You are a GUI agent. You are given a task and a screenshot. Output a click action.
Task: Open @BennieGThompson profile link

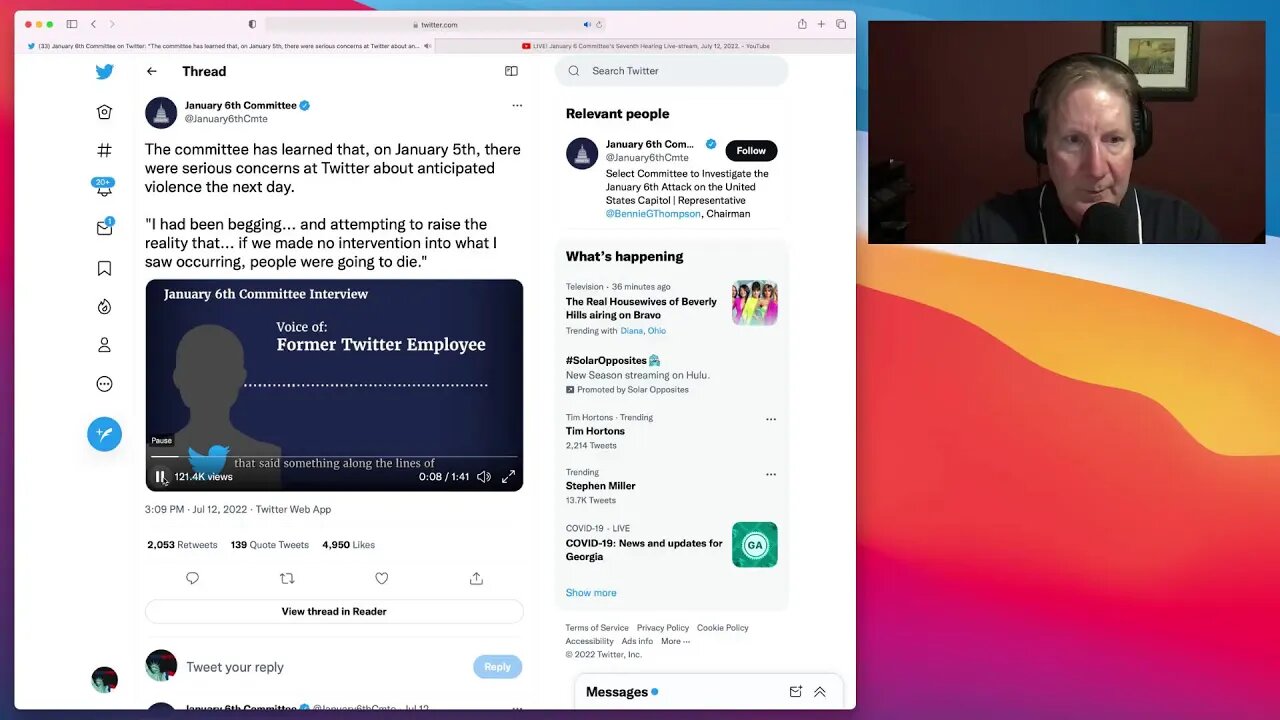tap(653, 214)
